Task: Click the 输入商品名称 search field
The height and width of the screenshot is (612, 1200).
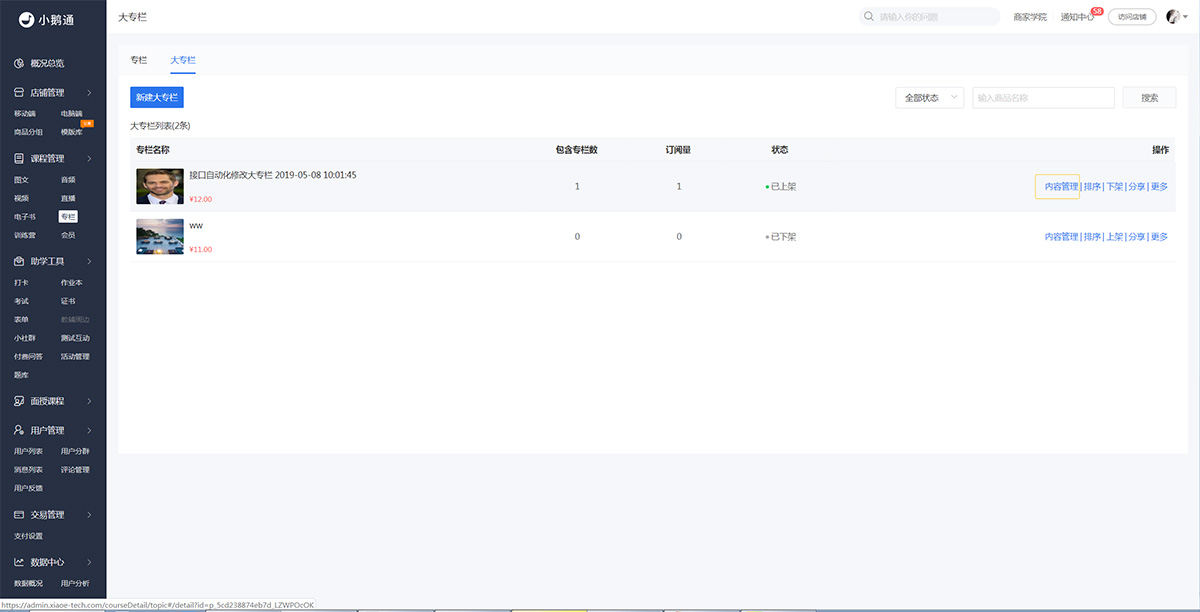Action: click(x=1043, y=98)
